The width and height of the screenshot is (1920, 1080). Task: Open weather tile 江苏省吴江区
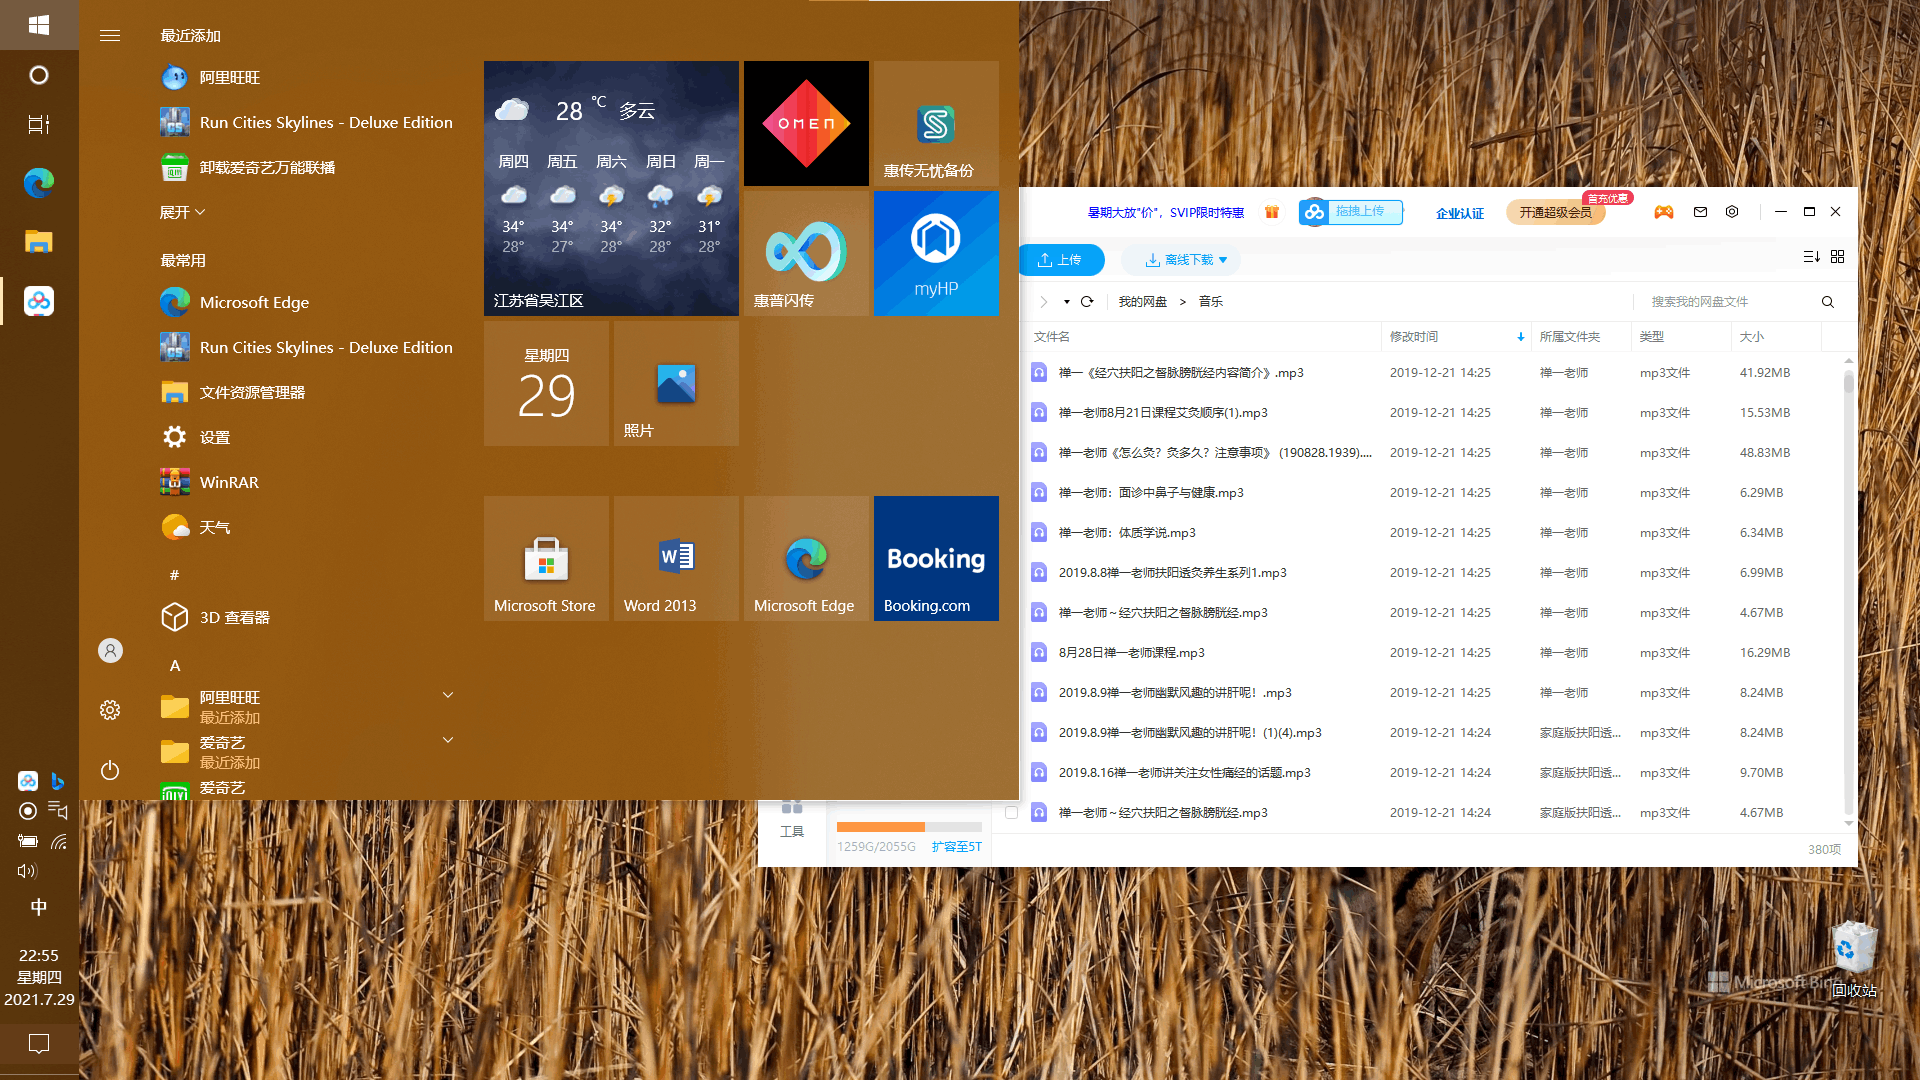coord(611,188)
